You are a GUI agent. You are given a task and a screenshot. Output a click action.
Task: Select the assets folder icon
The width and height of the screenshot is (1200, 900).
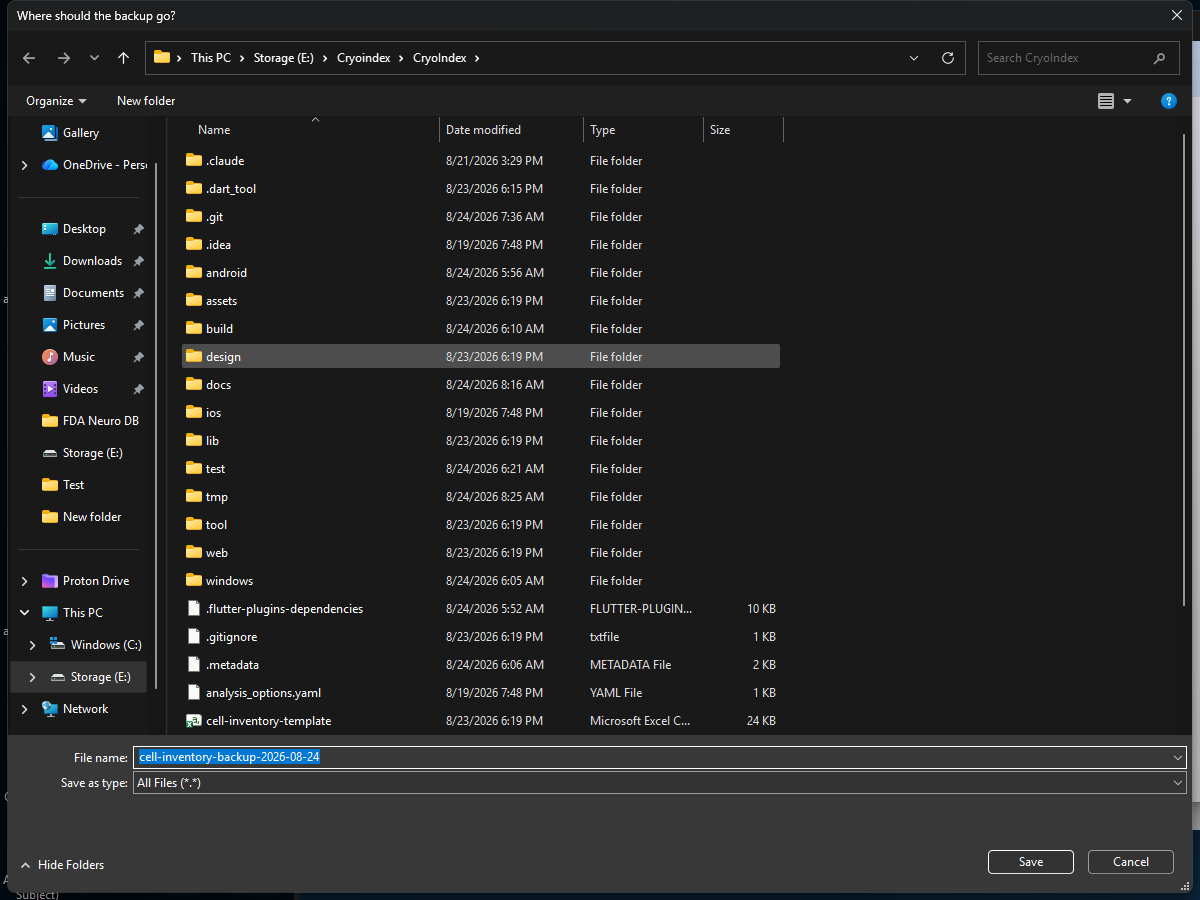[194, 300]
